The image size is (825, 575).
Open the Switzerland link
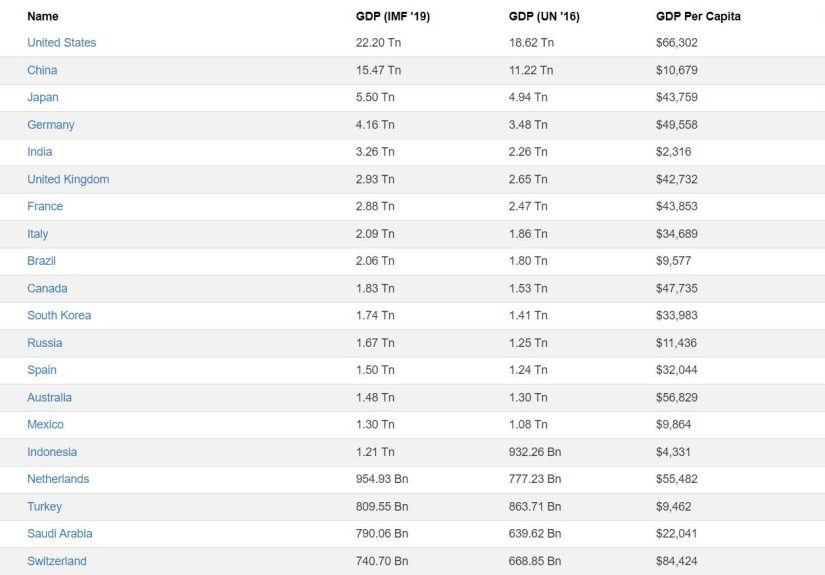pyautogui.click(x=57, y=561)
